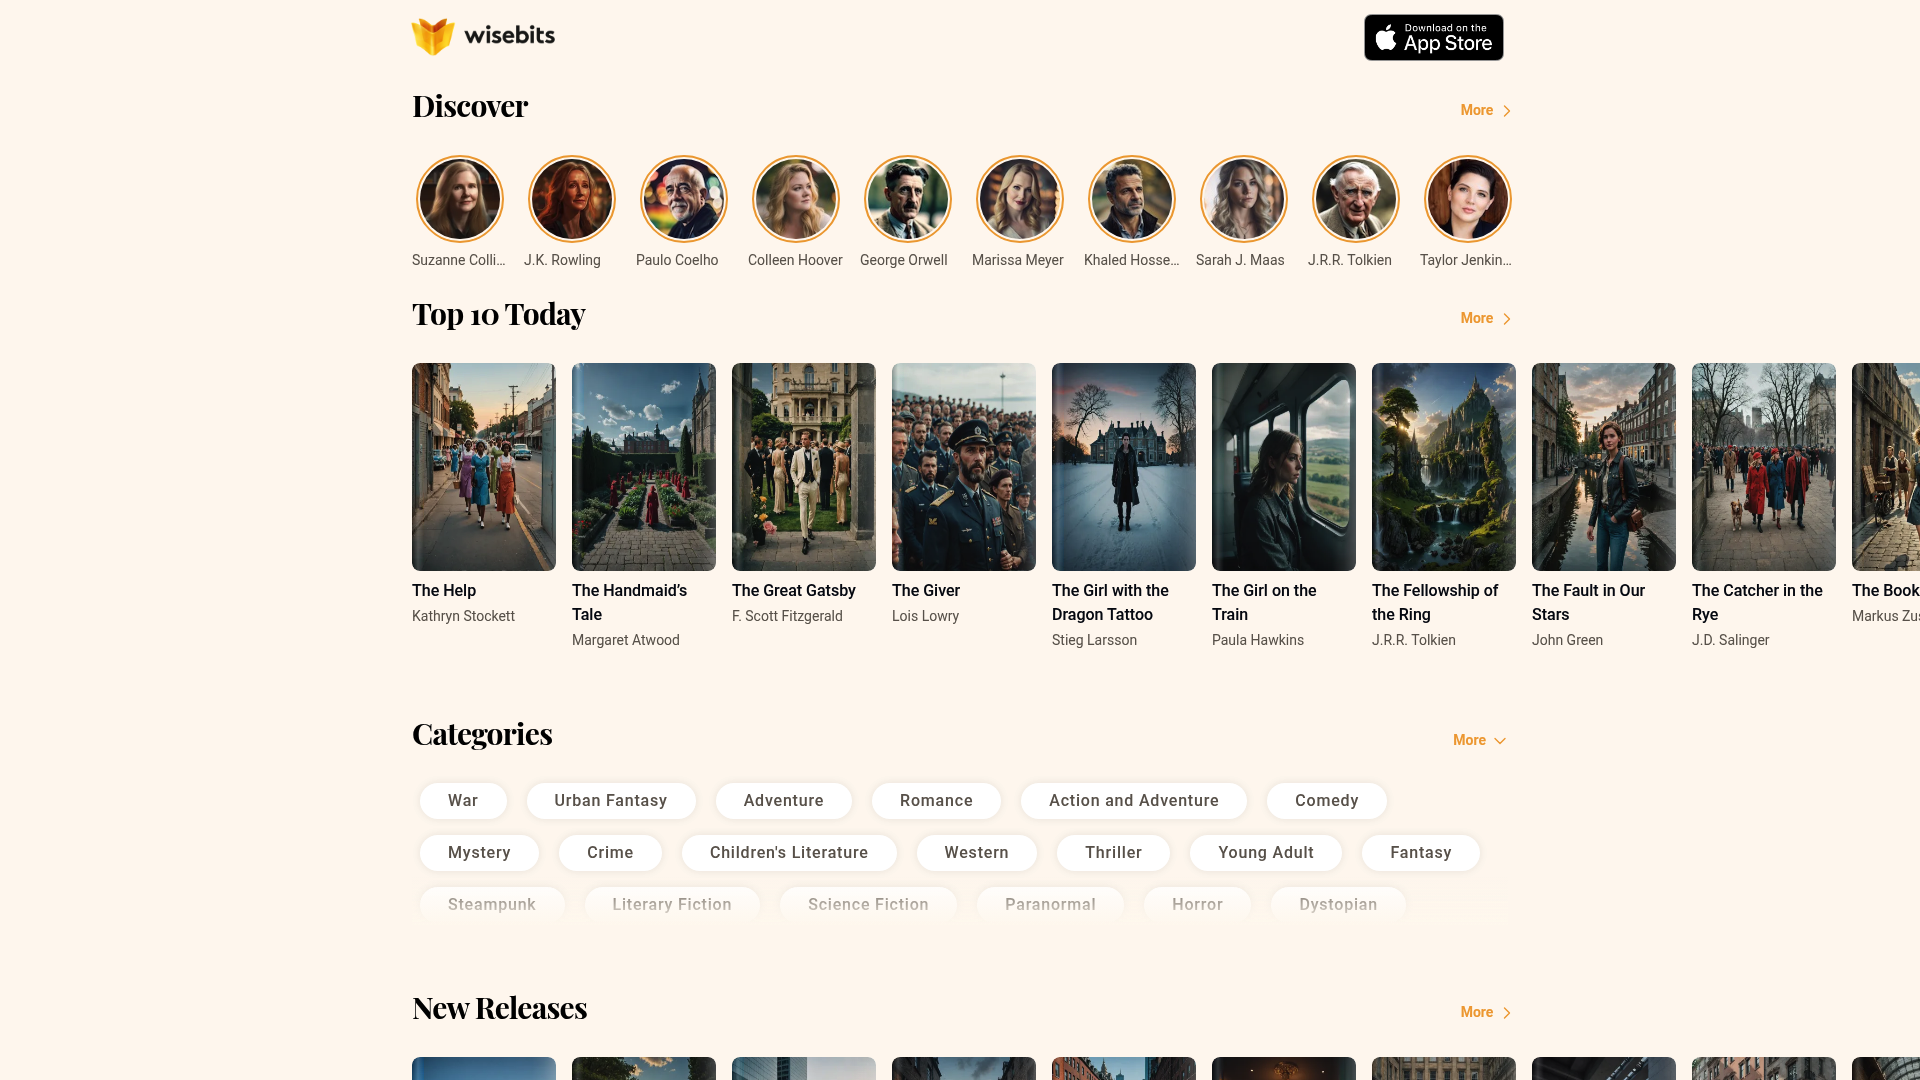
Task: Select the Comedy category chip
Action: 1327,801
